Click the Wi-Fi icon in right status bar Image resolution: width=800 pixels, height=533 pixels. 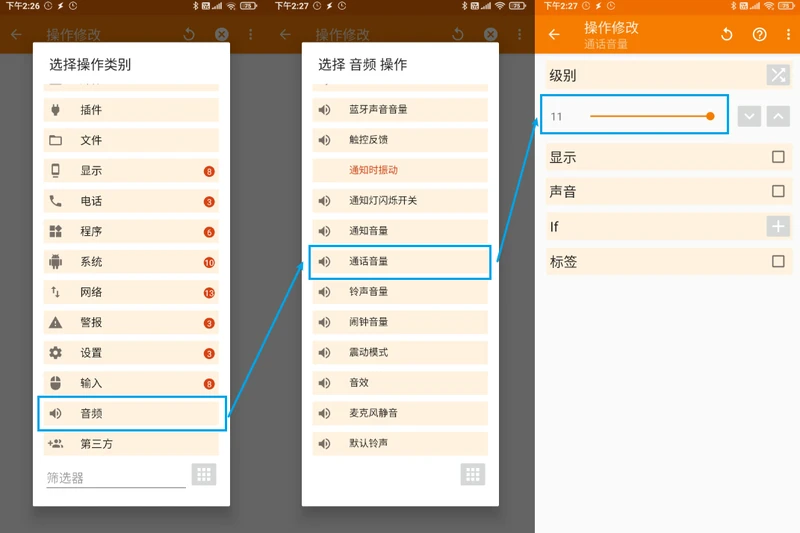[769, 6]
